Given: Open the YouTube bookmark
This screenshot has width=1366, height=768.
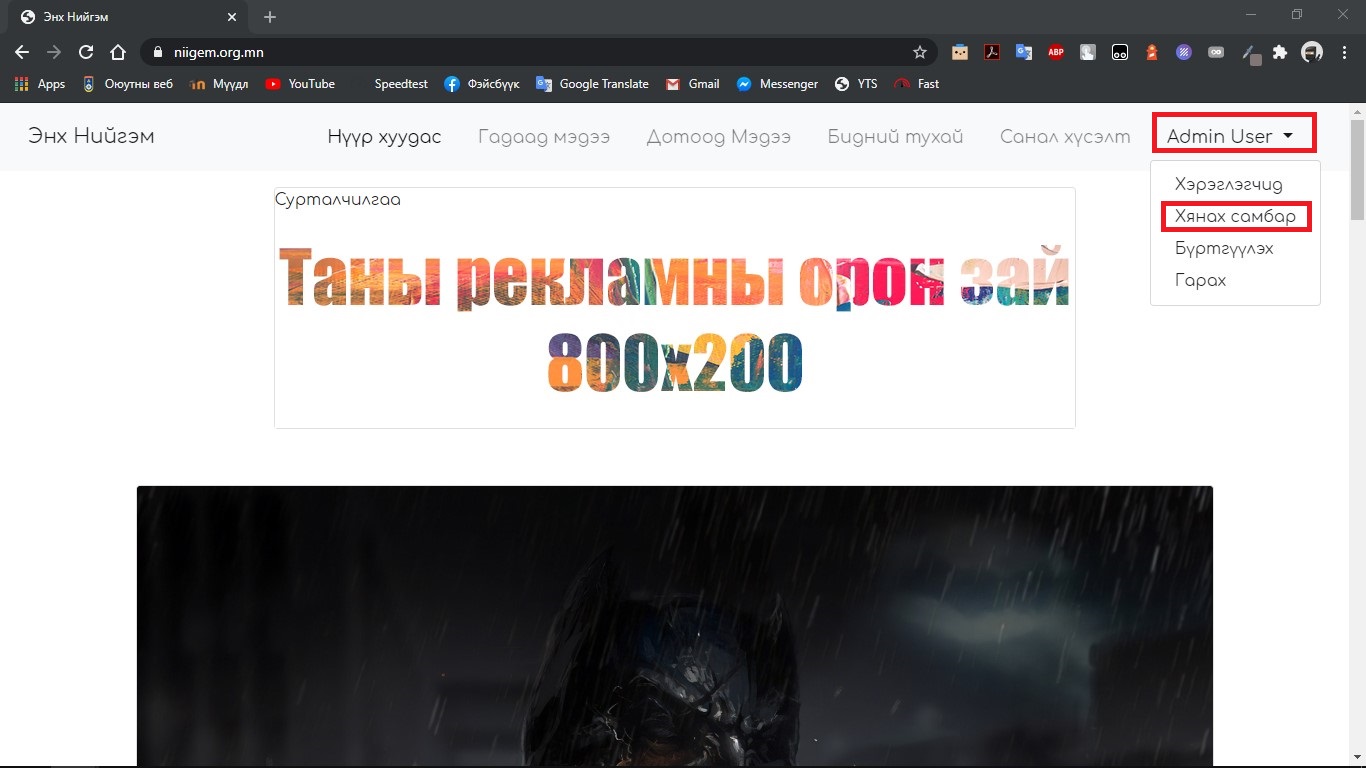Looking at the screenshot, I should 300,84.
